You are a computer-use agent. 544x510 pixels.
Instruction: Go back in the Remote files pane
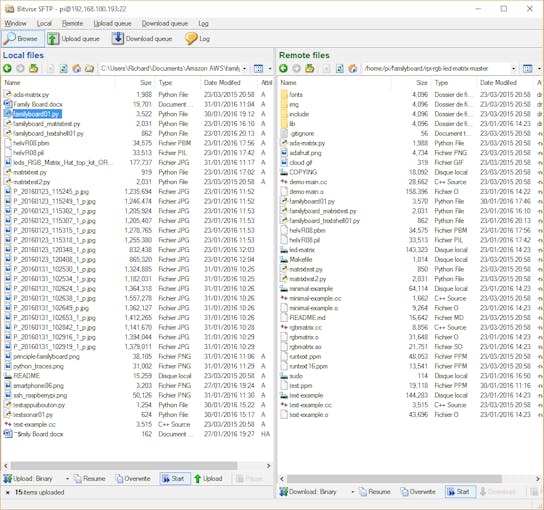coord(283,68)
